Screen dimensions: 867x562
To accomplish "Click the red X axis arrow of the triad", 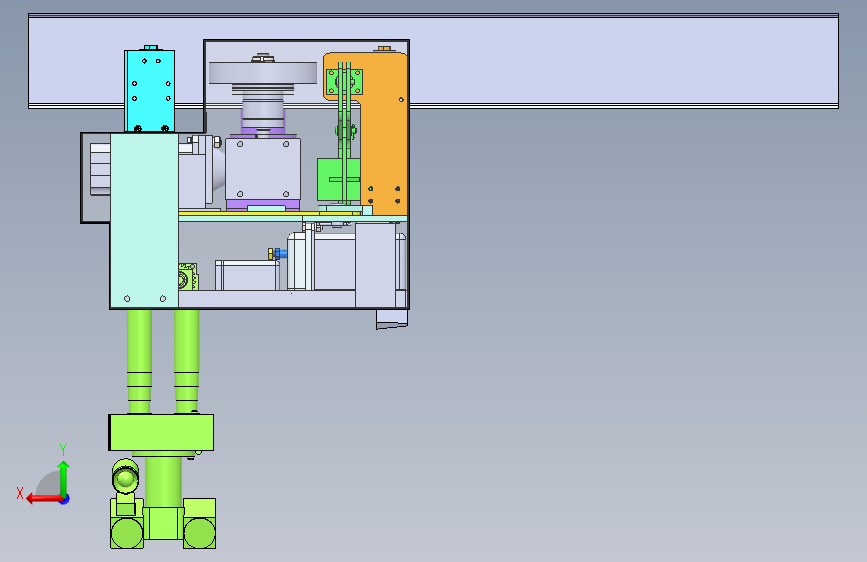I will (x=43, y=499).
